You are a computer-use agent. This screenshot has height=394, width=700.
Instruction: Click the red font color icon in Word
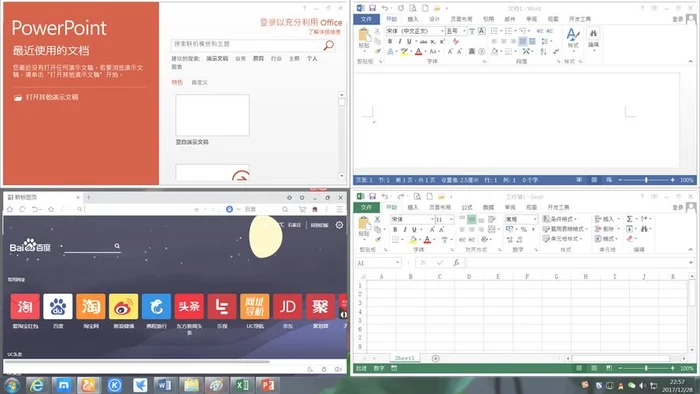click(418, 52)
